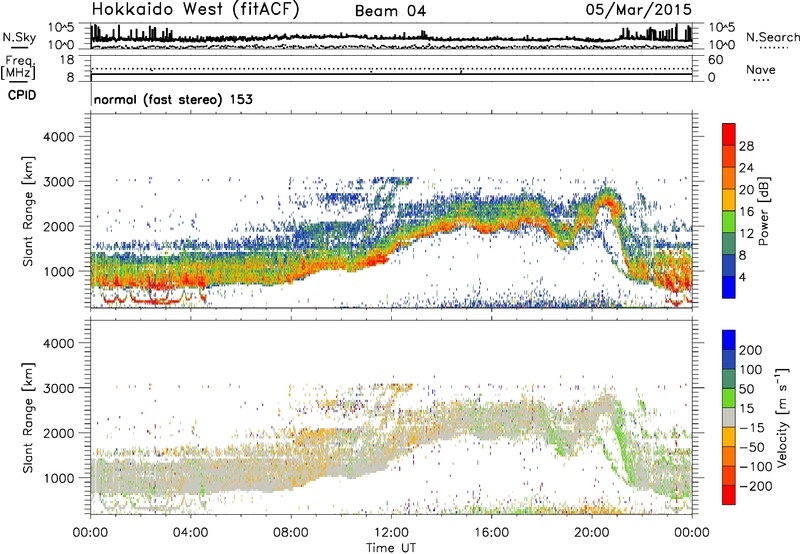Viewport: 800px width, 554px height.
Task: Click the '16:00' time axis label
Action: [x=491, y=533]
